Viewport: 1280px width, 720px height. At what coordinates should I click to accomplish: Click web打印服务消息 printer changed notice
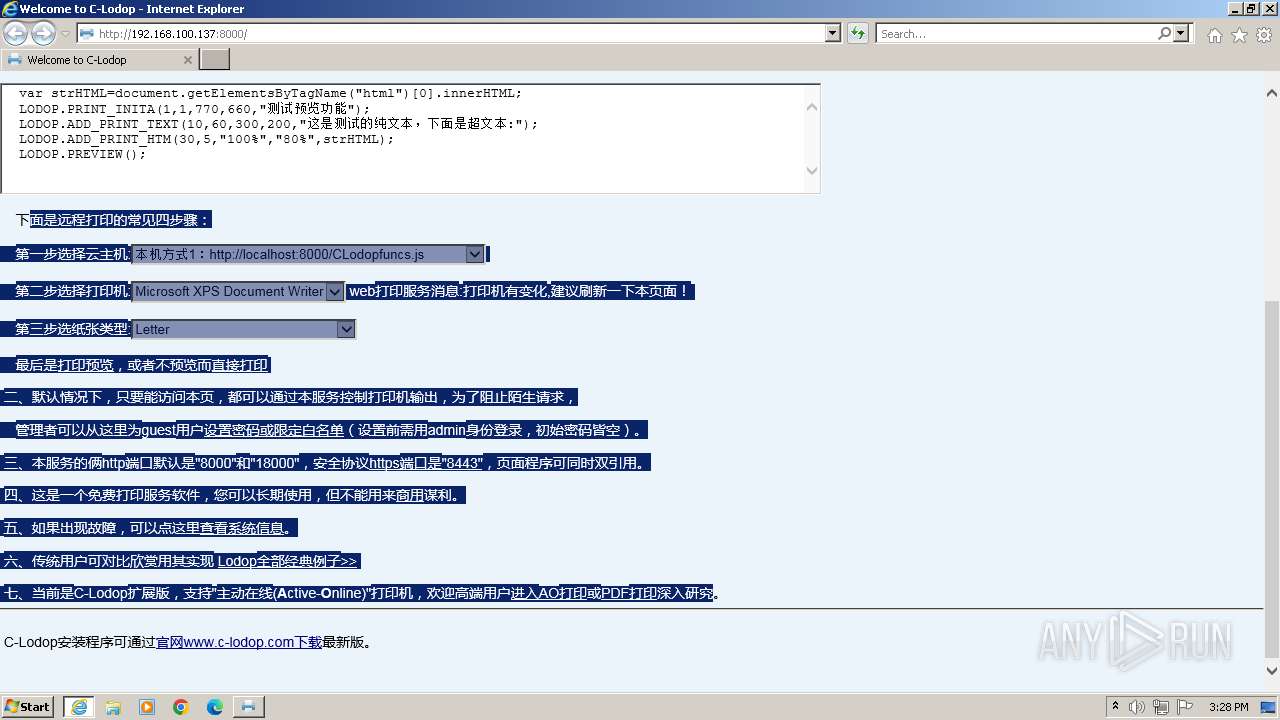(x=519, y=291)
